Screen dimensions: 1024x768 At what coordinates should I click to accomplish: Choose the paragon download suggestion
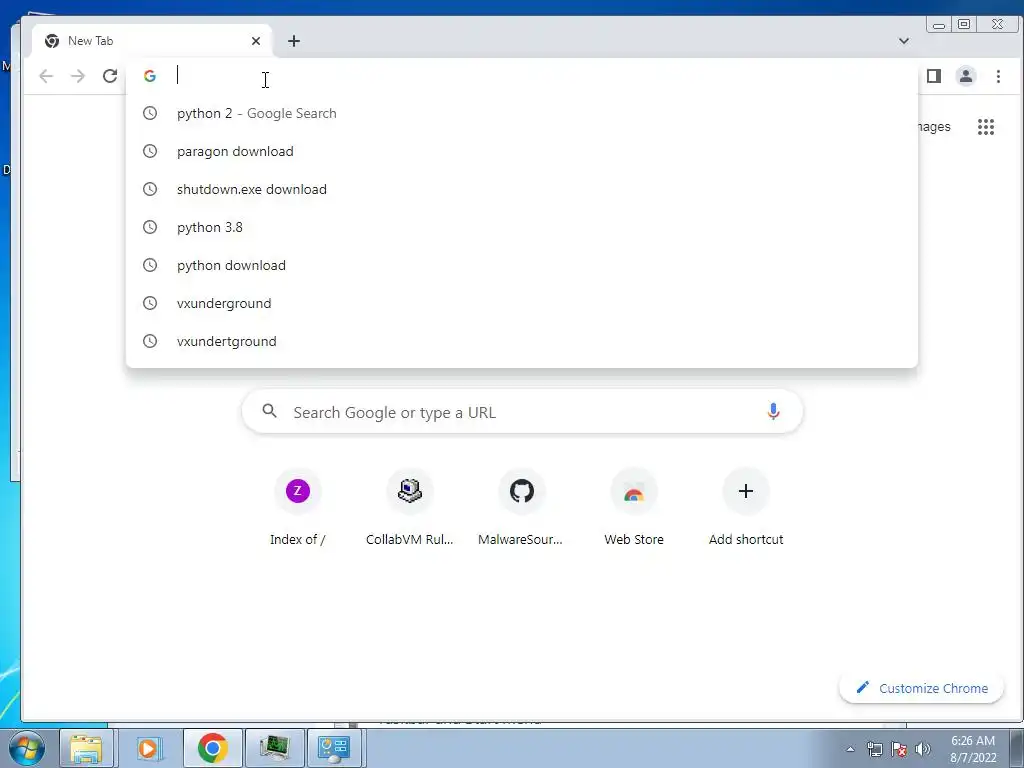(522, 152)
